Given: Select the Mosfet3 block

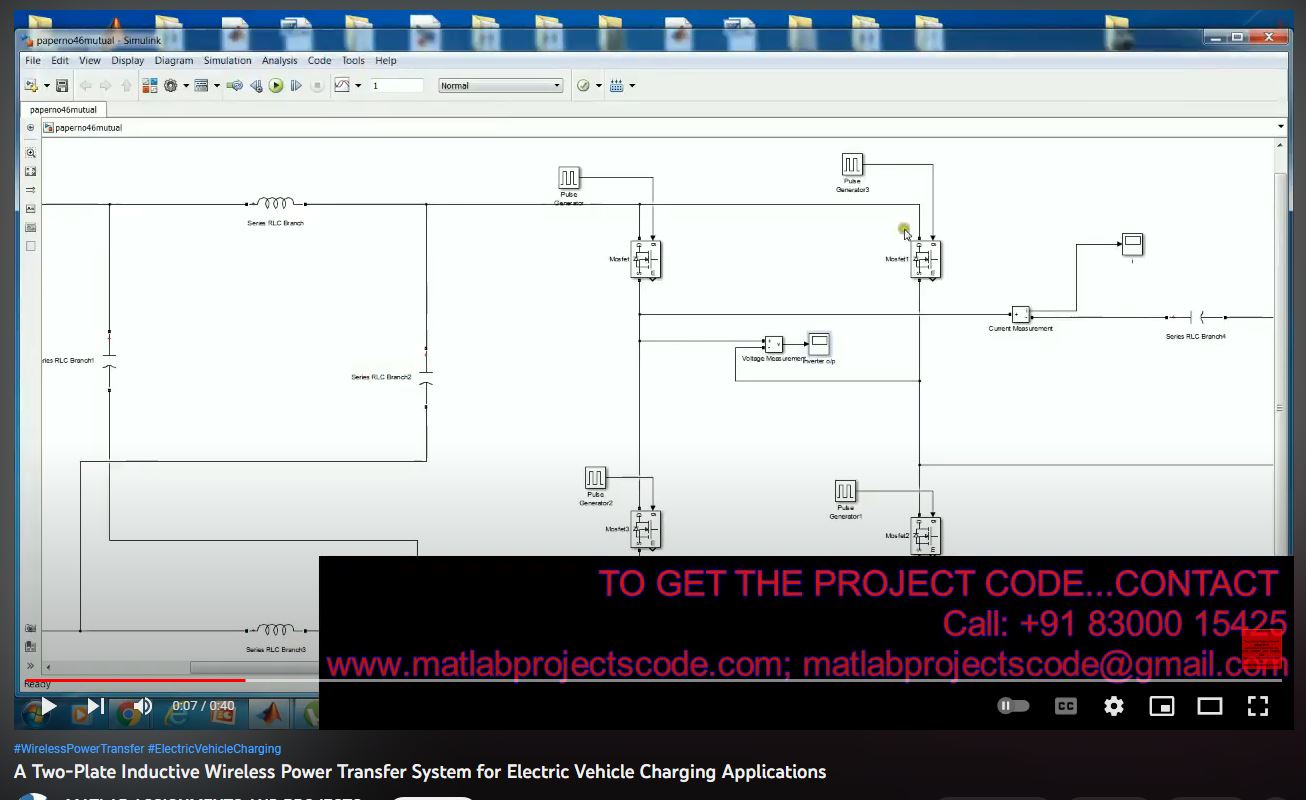Looking at the screenshot, I should pos(646,529).
